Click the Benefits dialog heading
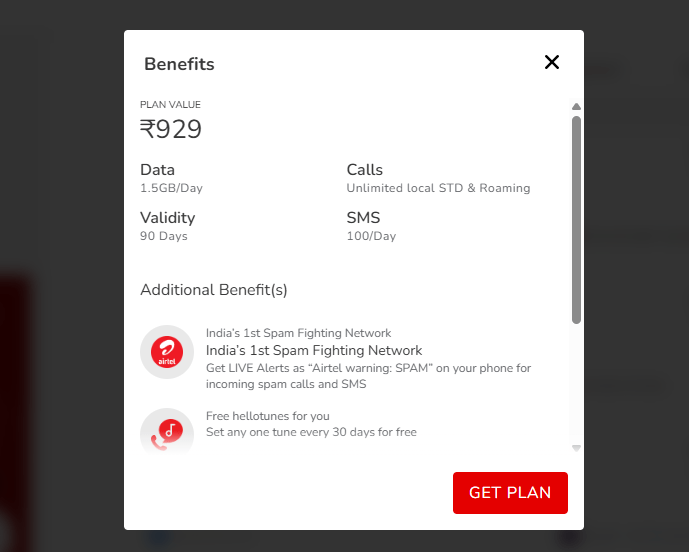This screenshot has height=552, width=689. 179,64
